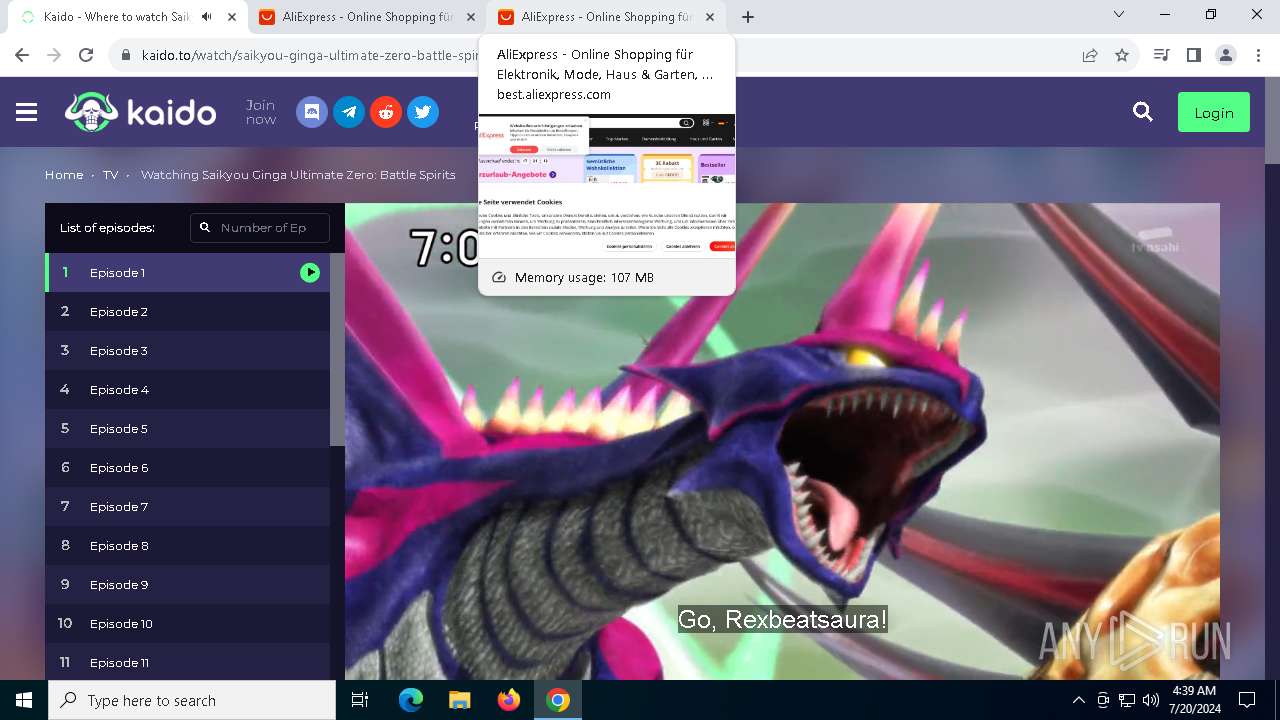
Task: Switch to the first AliExpress tab
Action: tap(365, 17)
